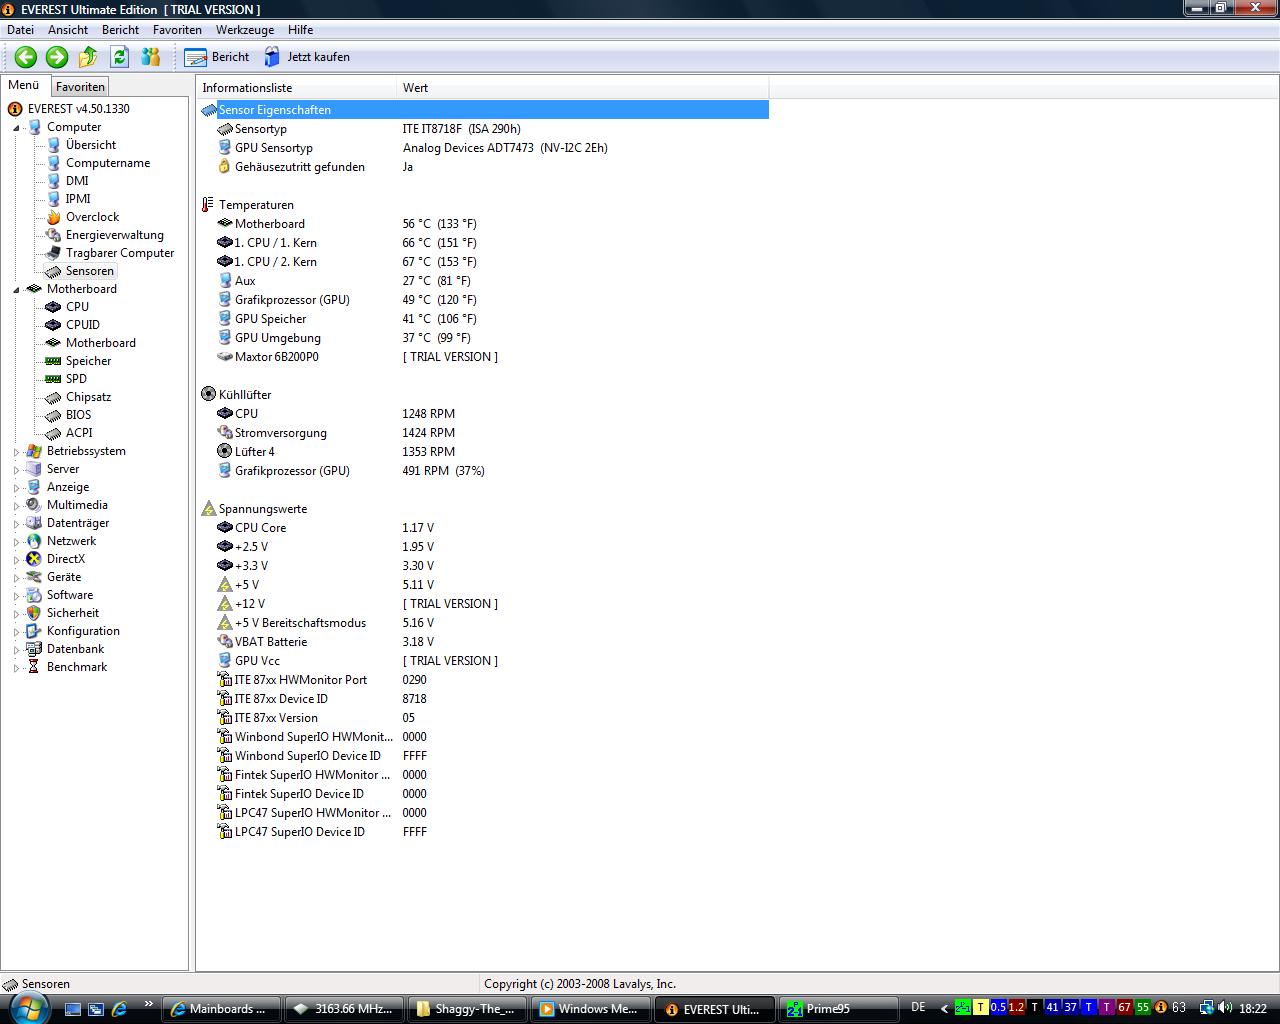Expand the Betriebssystem tree node
The height and width of the screenshot is (1024, 1280).
tap(16, 452)
